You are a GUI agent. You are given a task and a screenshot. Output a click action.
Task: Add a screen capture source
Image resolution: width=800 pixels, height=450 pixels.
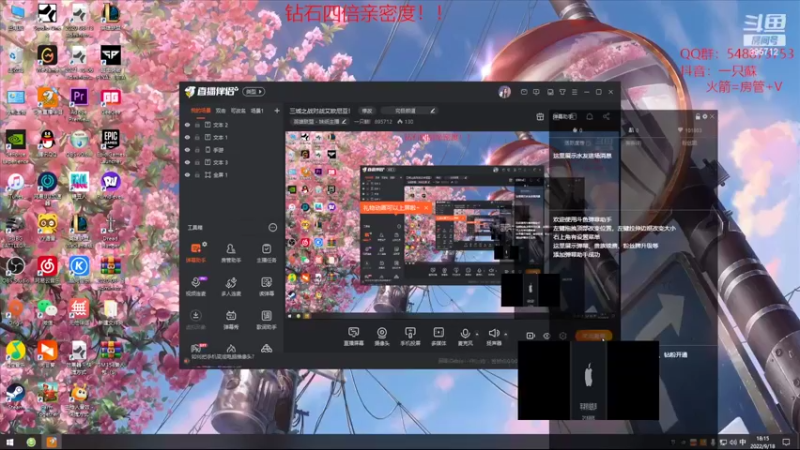(x=353, y=336)
